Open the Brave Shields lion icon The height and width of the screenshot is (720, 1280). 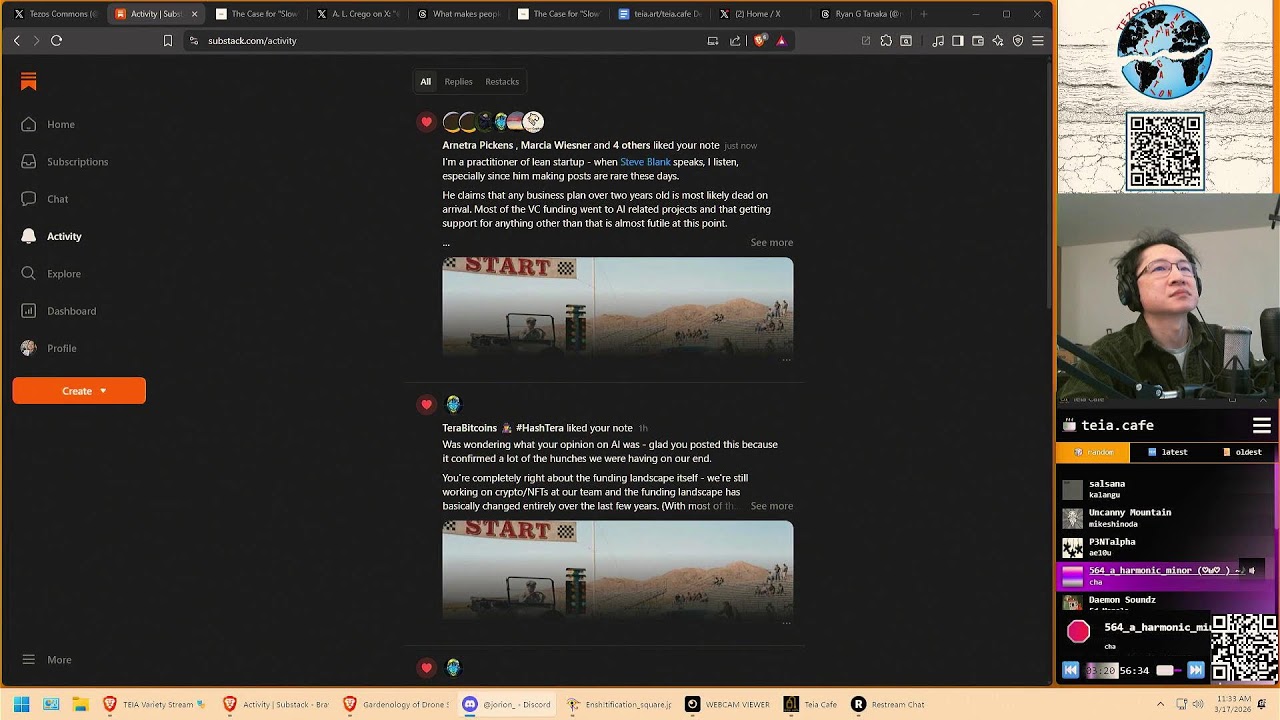pyautogui.click(x=760, y=41)
